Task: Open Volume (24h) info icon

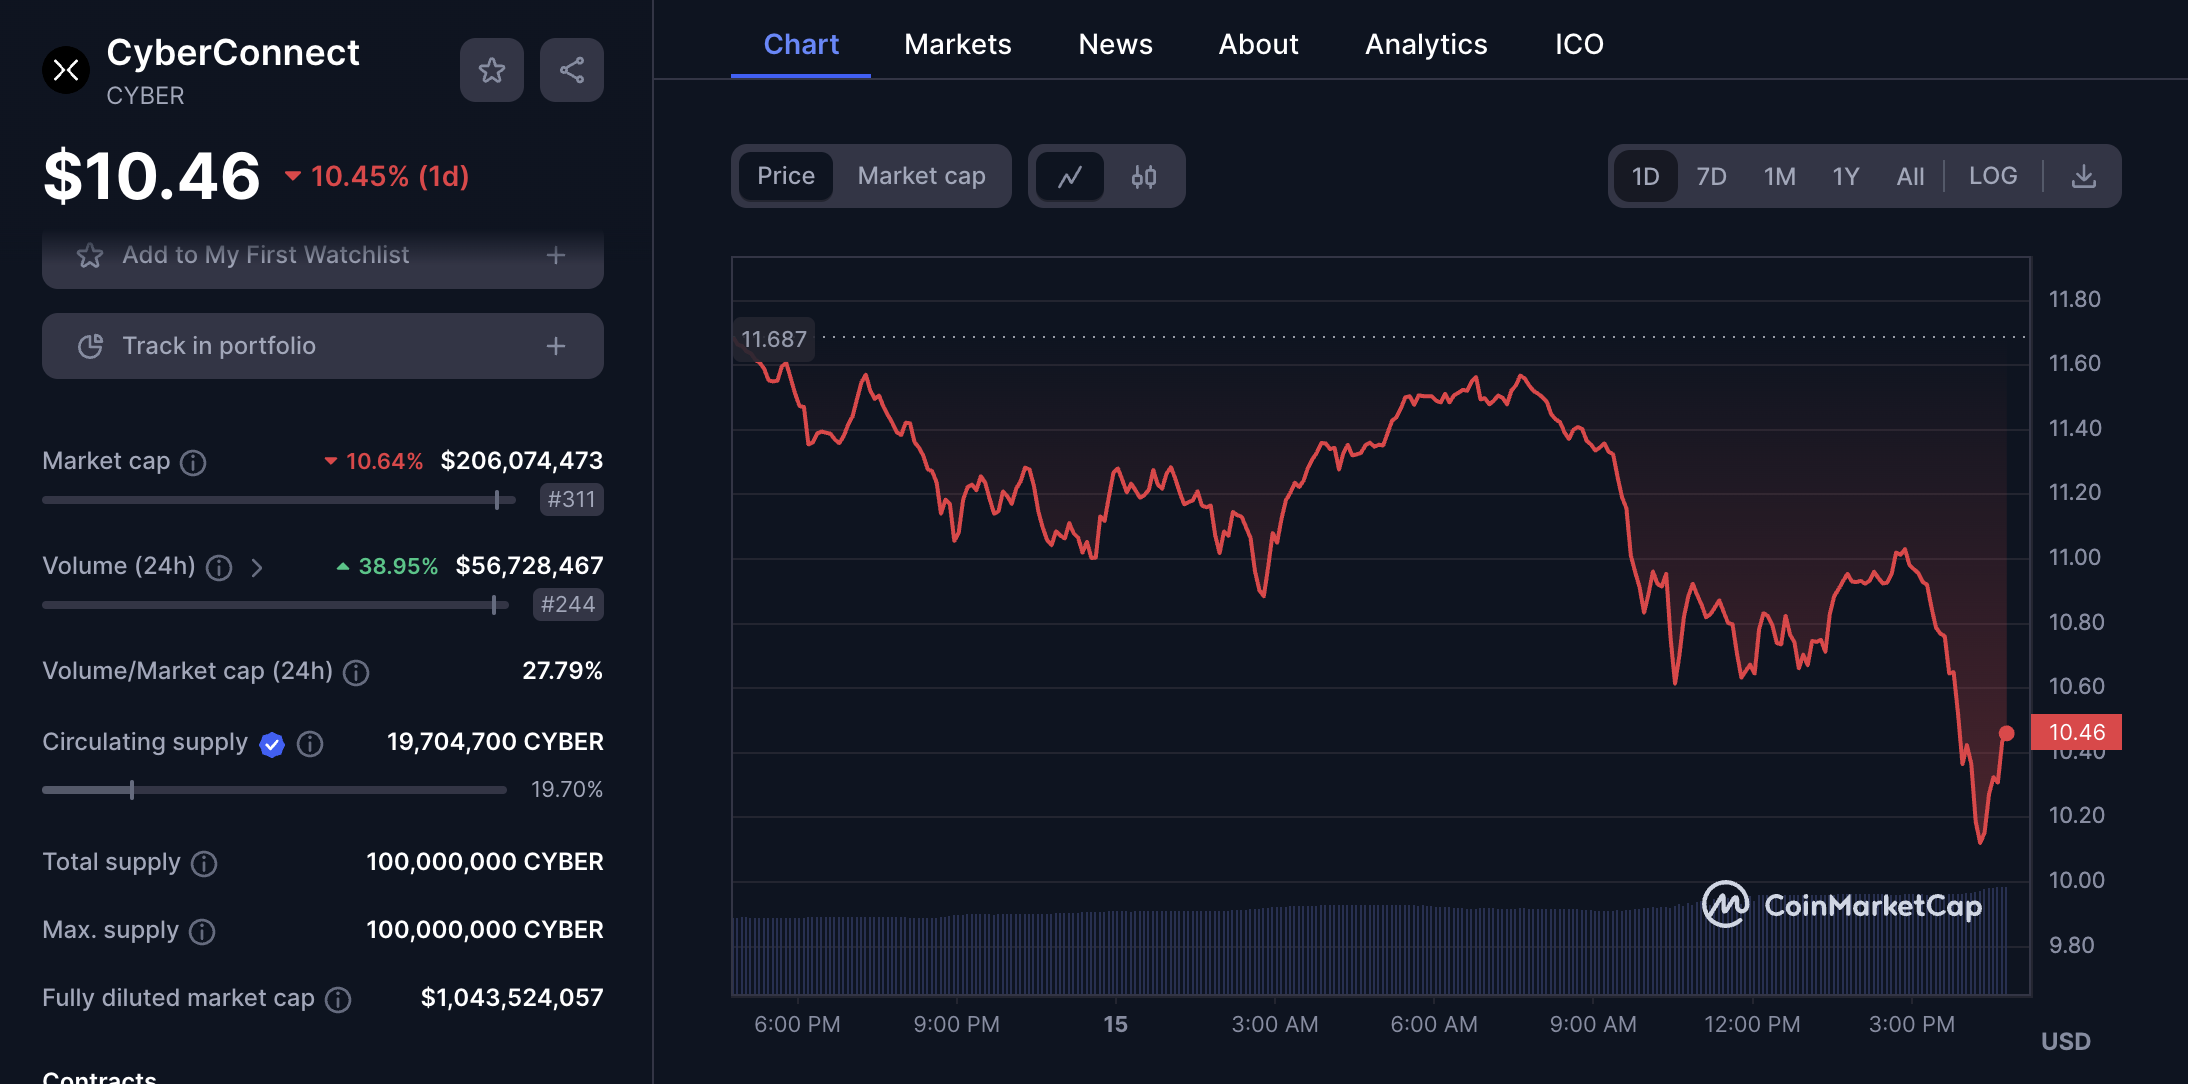Action: pyautogui.click(x=219, y=568)
